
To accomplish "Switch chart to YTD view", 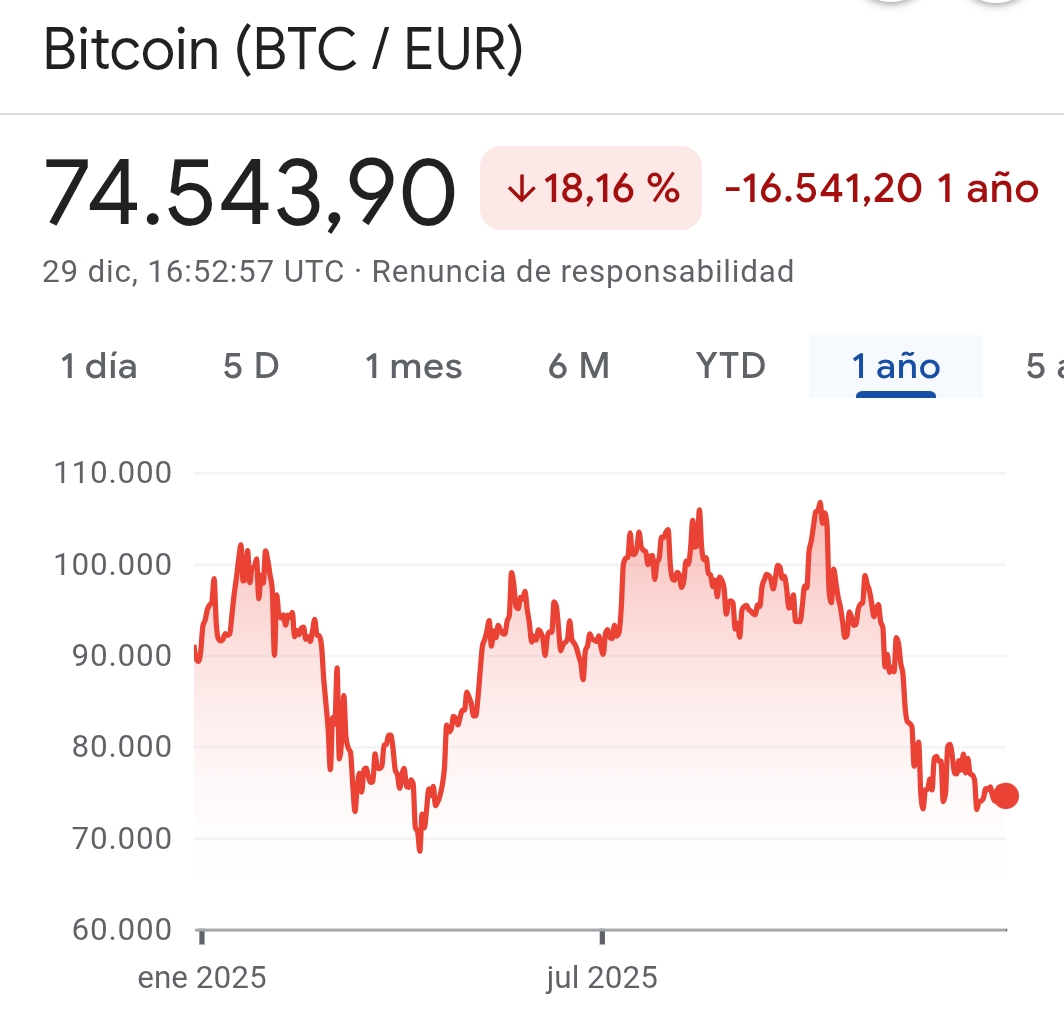I will coord(731,367).
